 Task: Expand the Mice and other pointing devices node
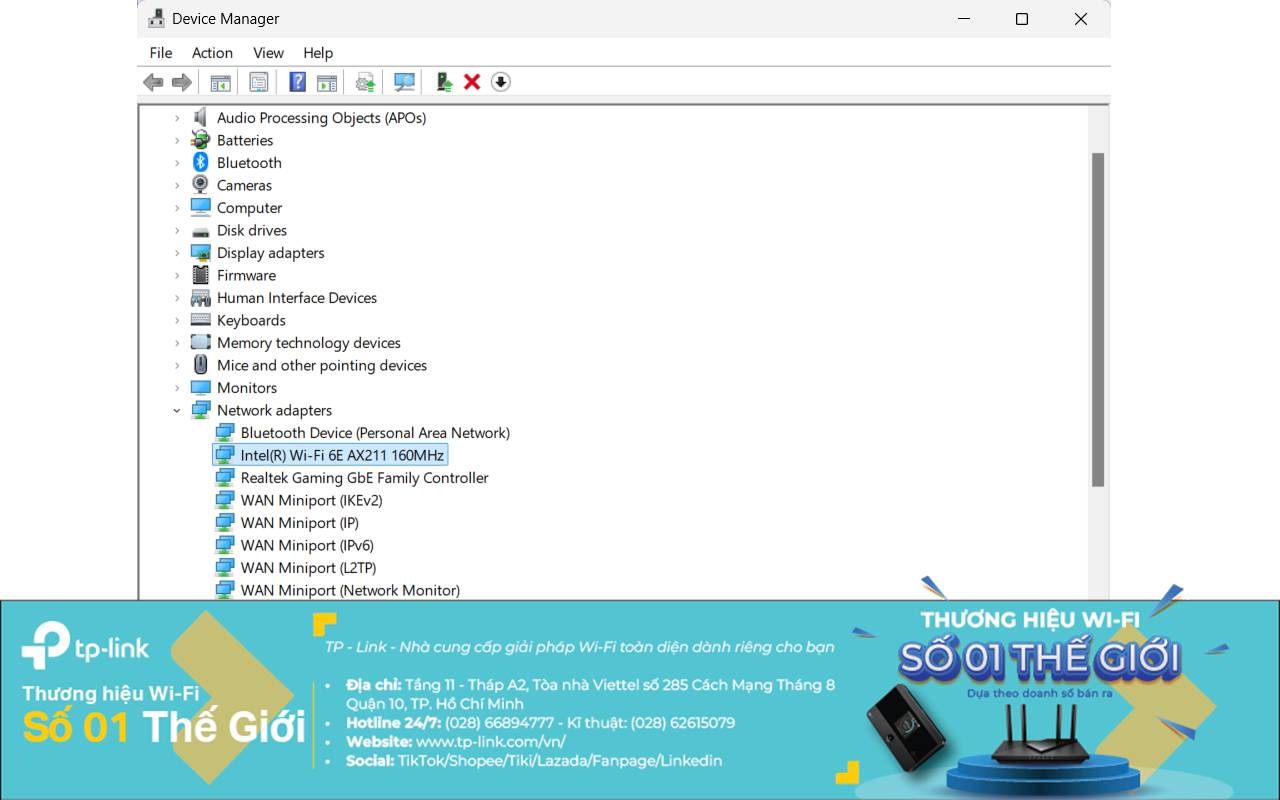click(x=177, y=365)
